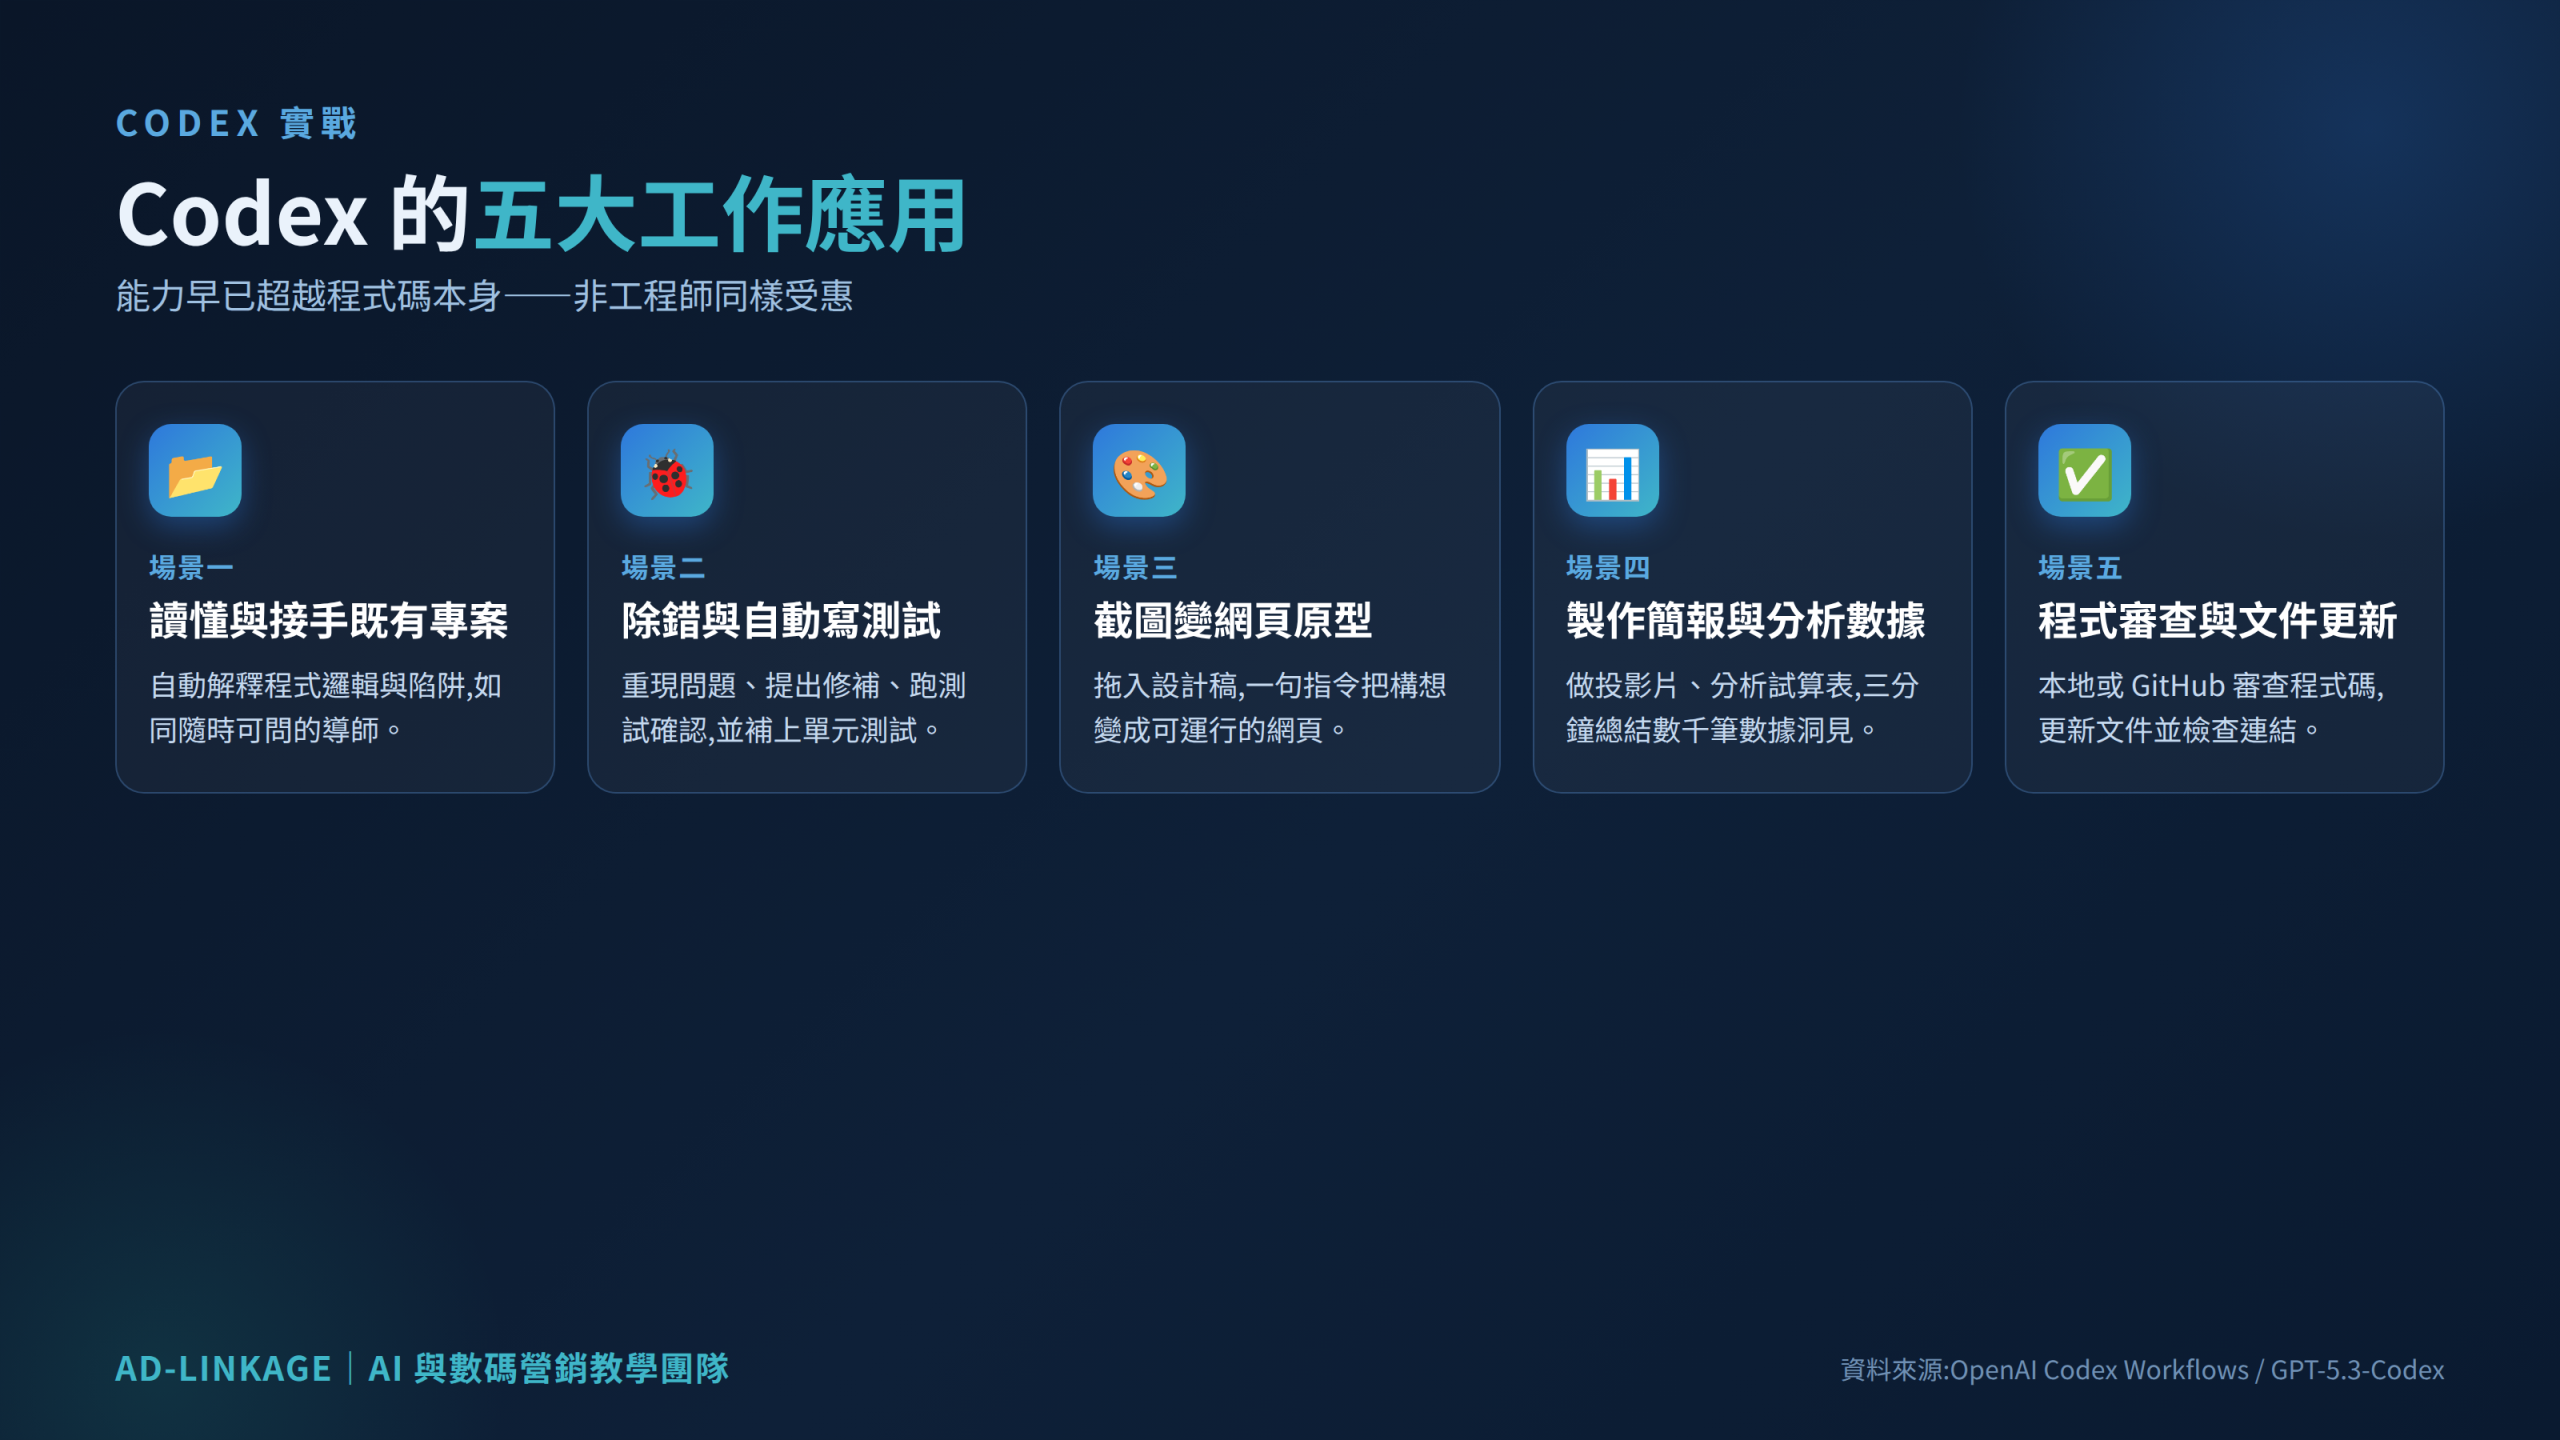Click subtitle '能力早已超越程式碼本身——非工程師同樣受惠'
Image resolution: width=2560 pixels, height=1440 pixels.
coord(484,296)
